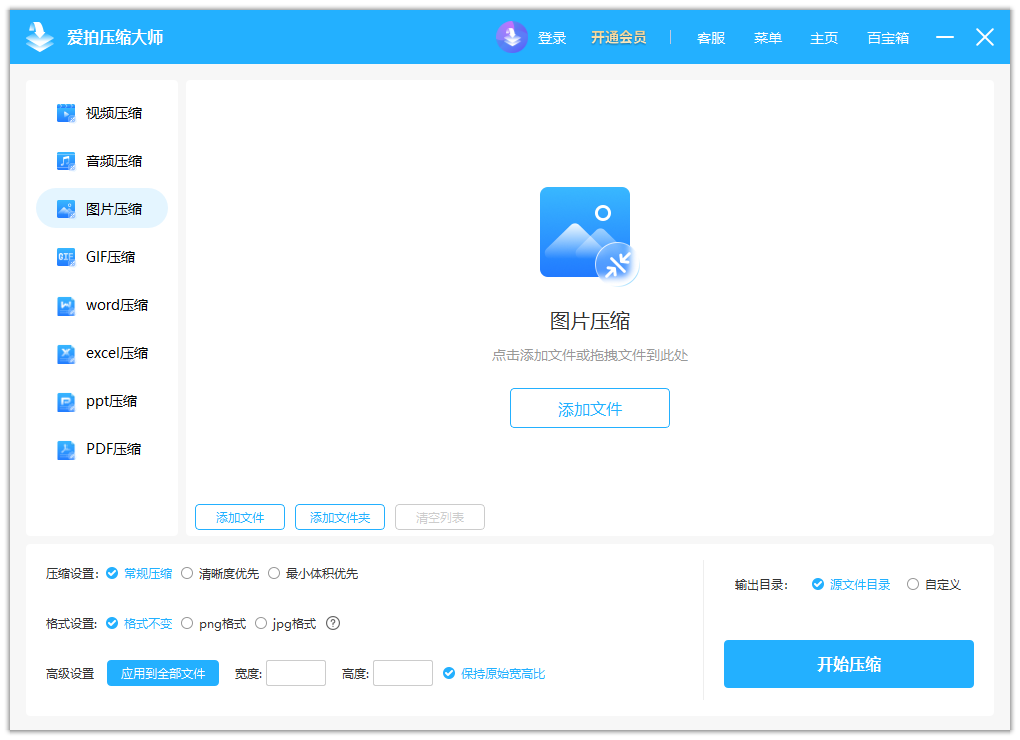Click the GIF压缩 icon in sidebar
This screenshot has height=740, width=1020.
click(66, 257)
